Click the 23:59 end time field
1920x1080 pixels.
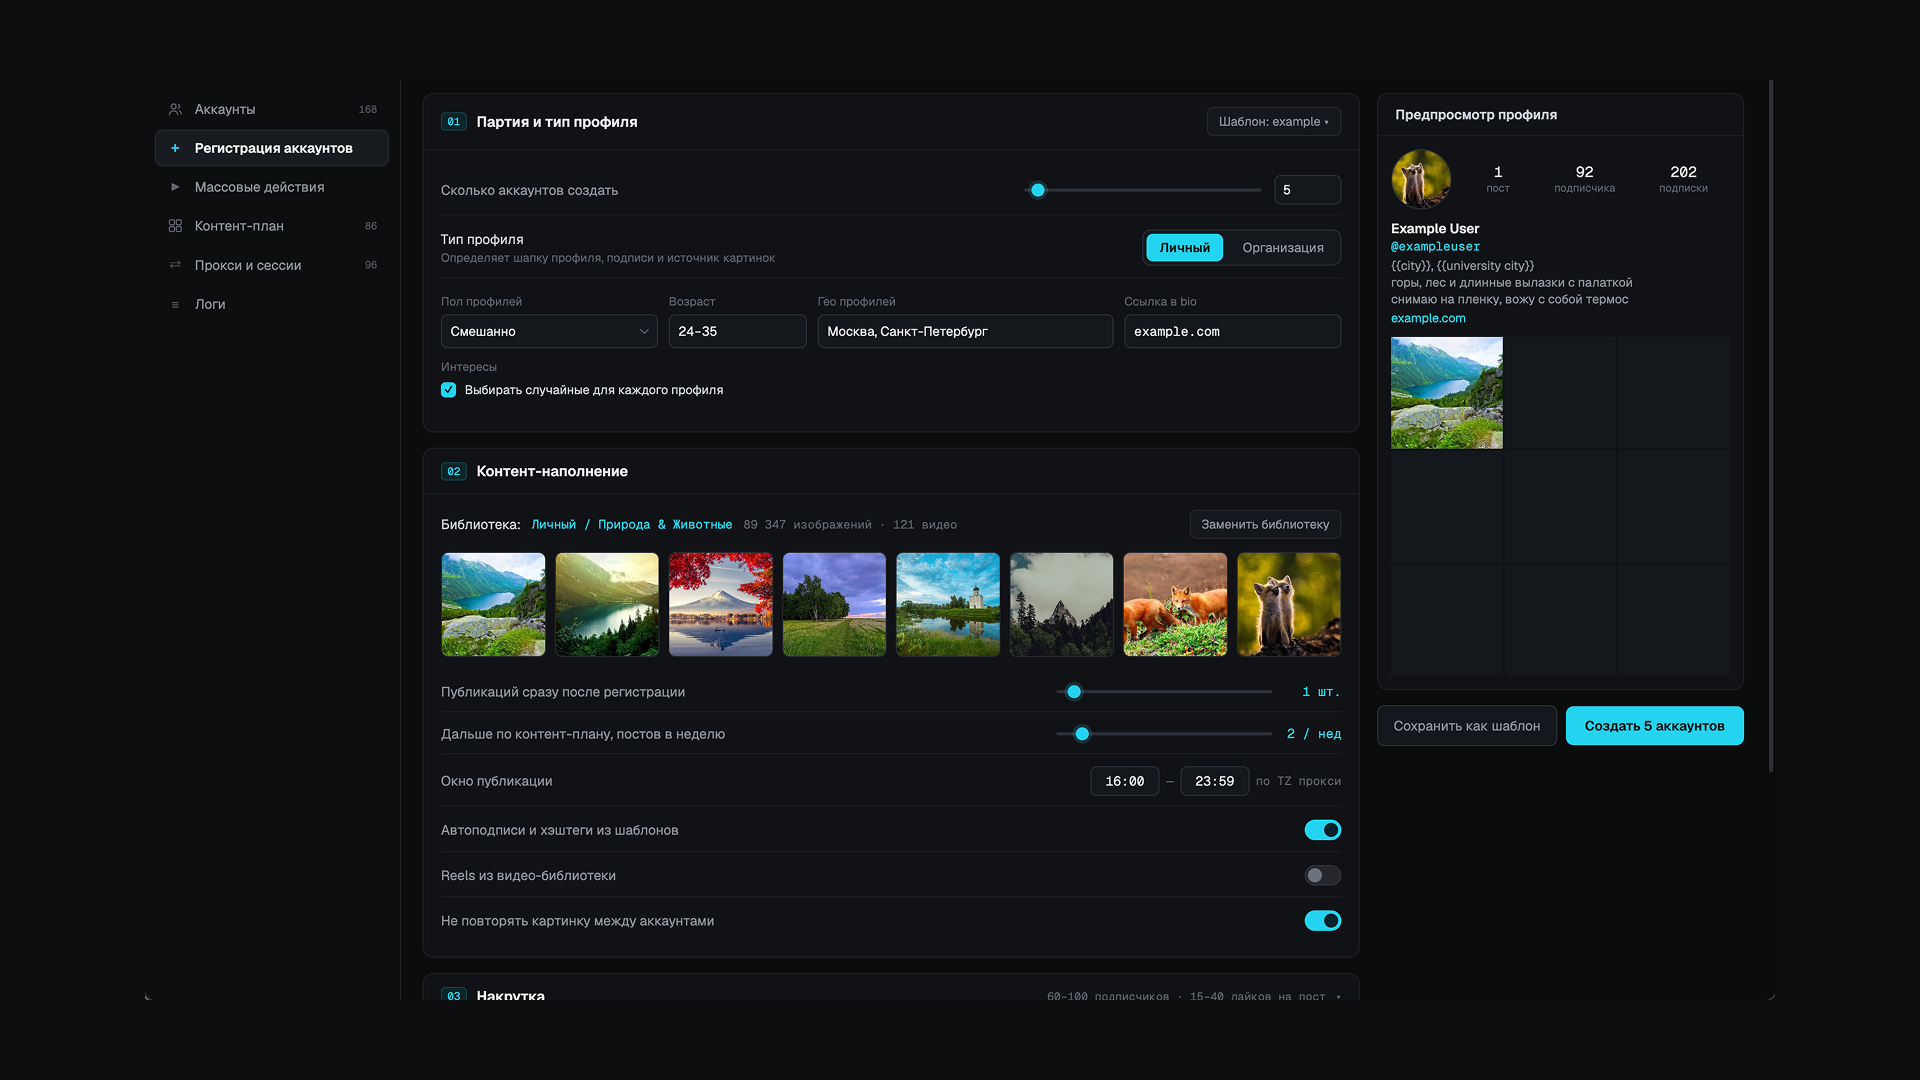pyautogui.click(x=1214, y=781)
